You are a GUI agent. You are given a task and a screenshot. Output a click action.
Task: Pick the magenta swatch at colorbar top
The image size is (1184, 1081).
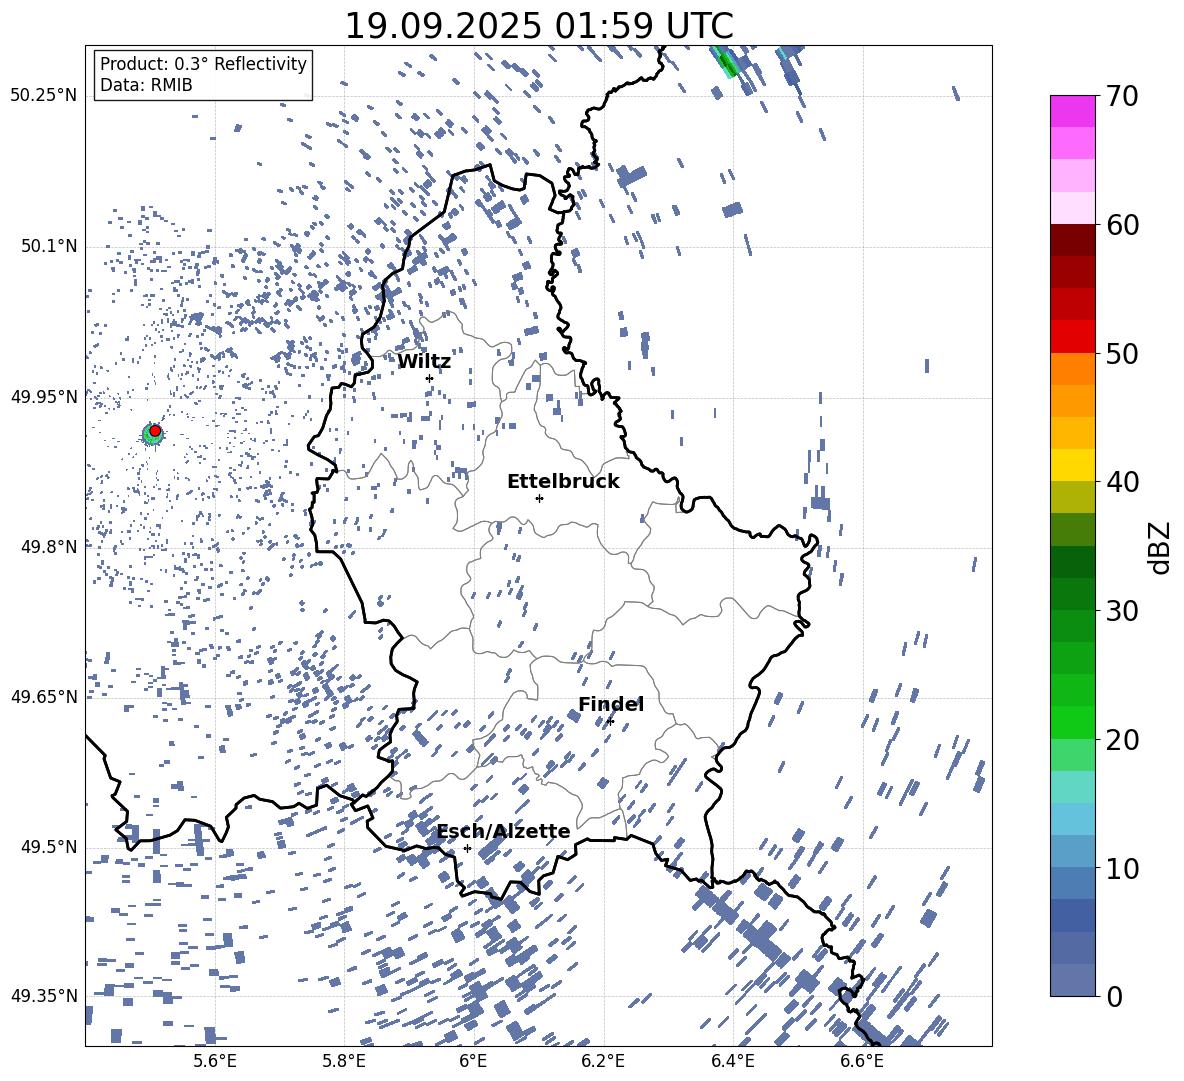pyautogui.click(x=1073, y=111)
